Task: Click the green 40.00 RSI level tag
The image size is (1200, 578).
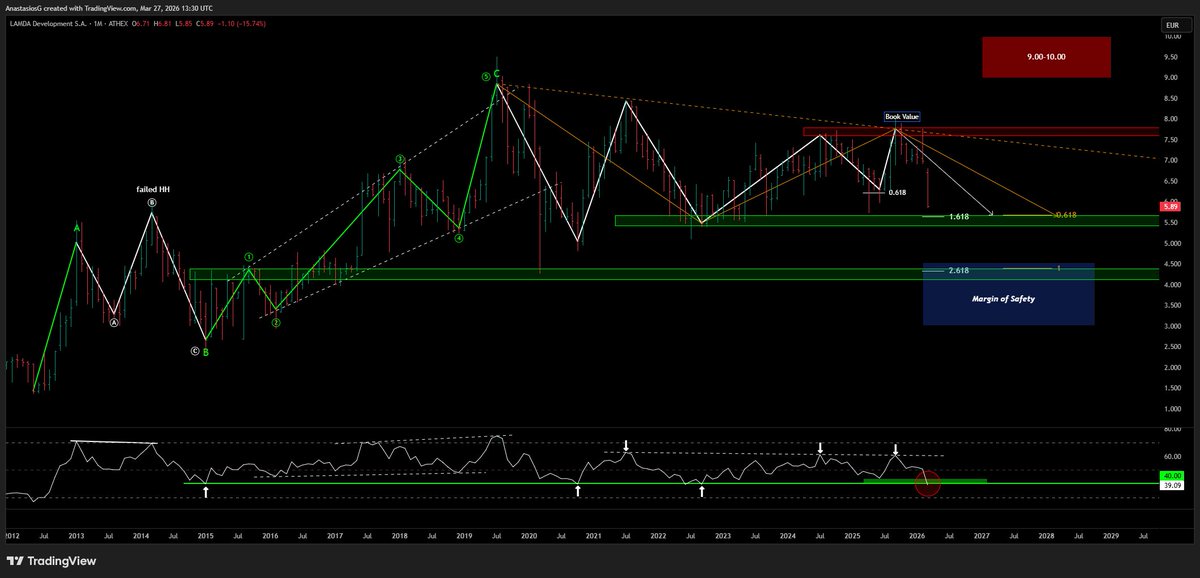Action: [x=1171, y=475]
